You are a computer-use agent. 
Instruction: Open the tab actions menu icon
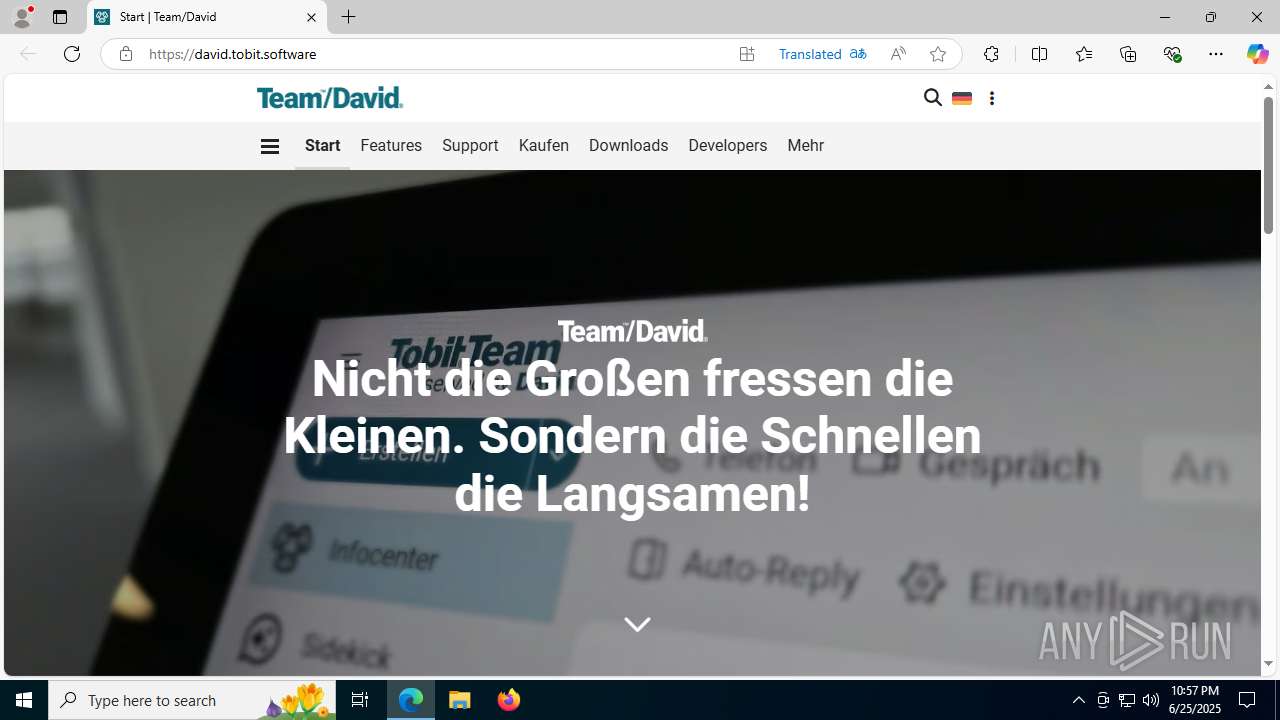pyautogui.click(x=60, y=17)
